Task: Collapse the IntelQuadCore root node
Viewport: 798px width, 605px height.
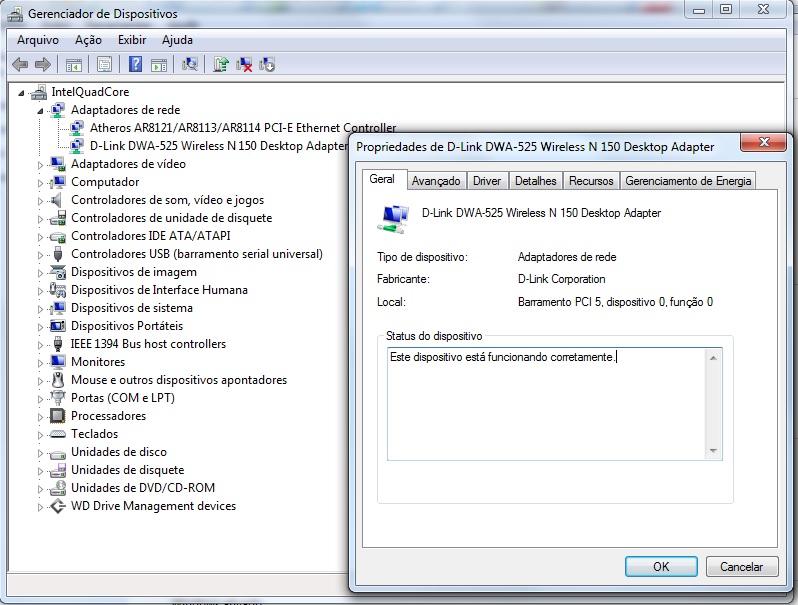Action: (21, 93)
